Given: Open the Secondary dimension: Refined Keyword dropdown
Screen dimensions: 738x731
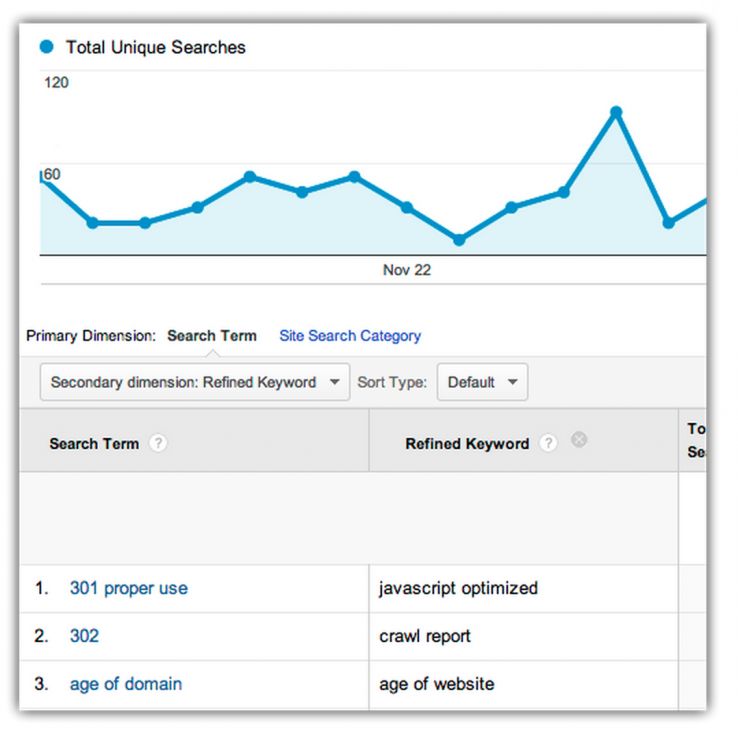Looking at the screenshot, I should click(x=195, y=382).
